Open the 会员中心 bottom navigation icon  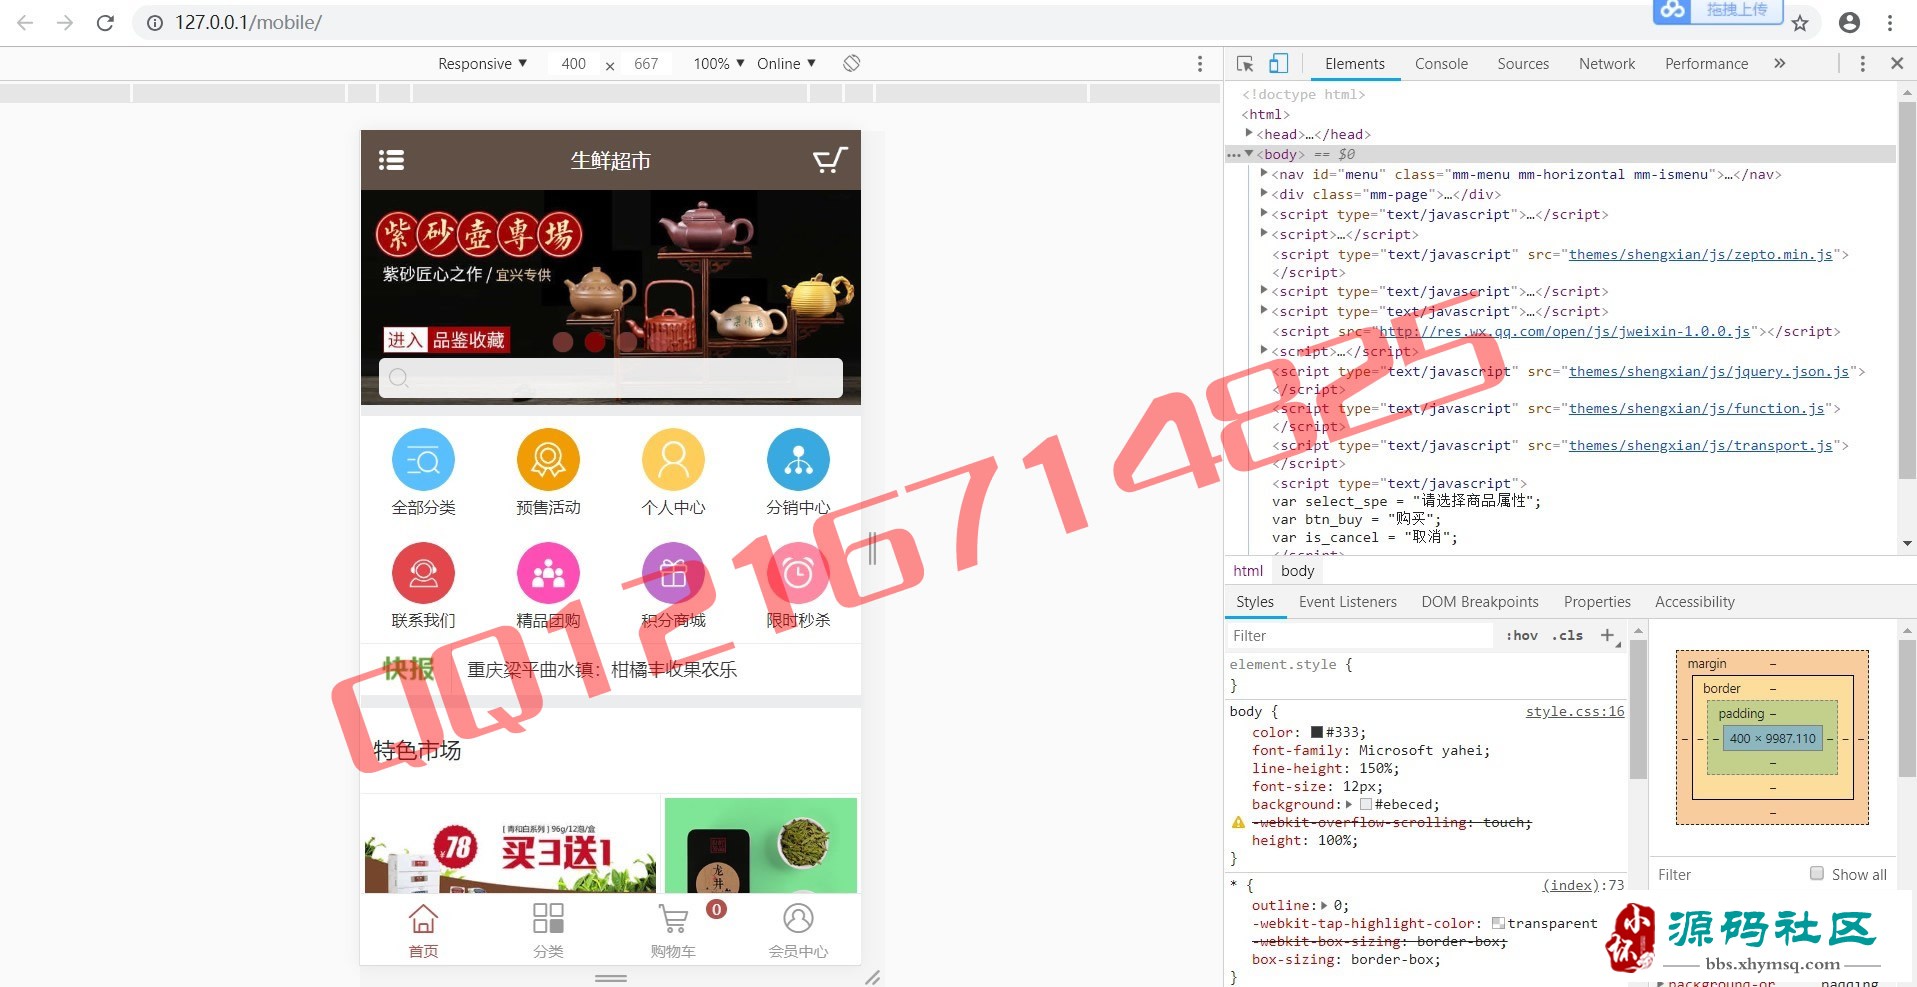click(798, 918)
